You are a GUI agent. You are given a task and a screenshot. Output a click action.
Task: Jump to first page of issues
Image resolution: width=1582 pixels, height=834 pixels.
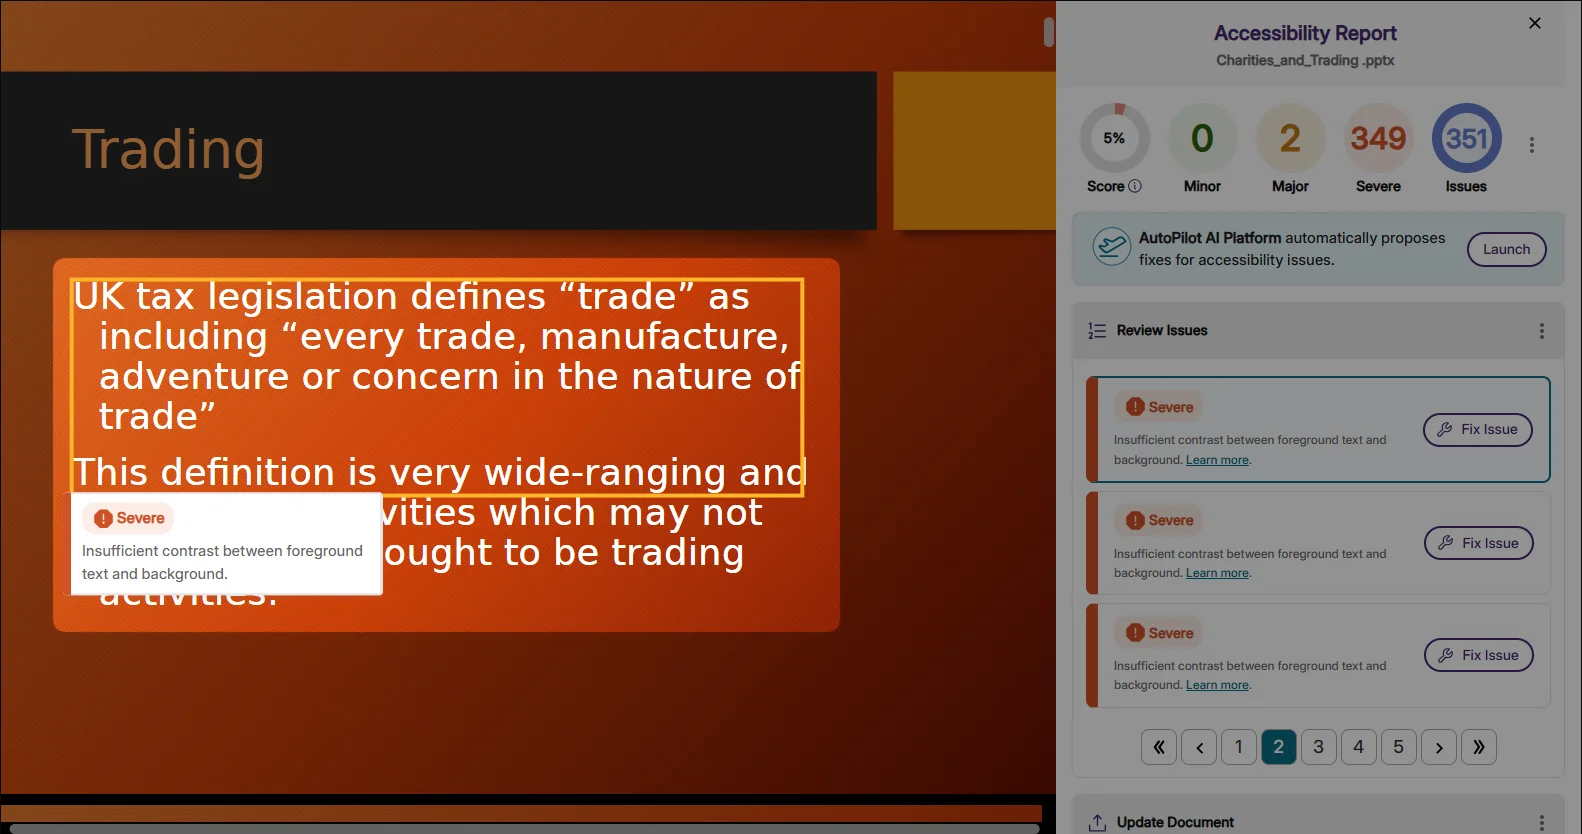(1158, 747)
